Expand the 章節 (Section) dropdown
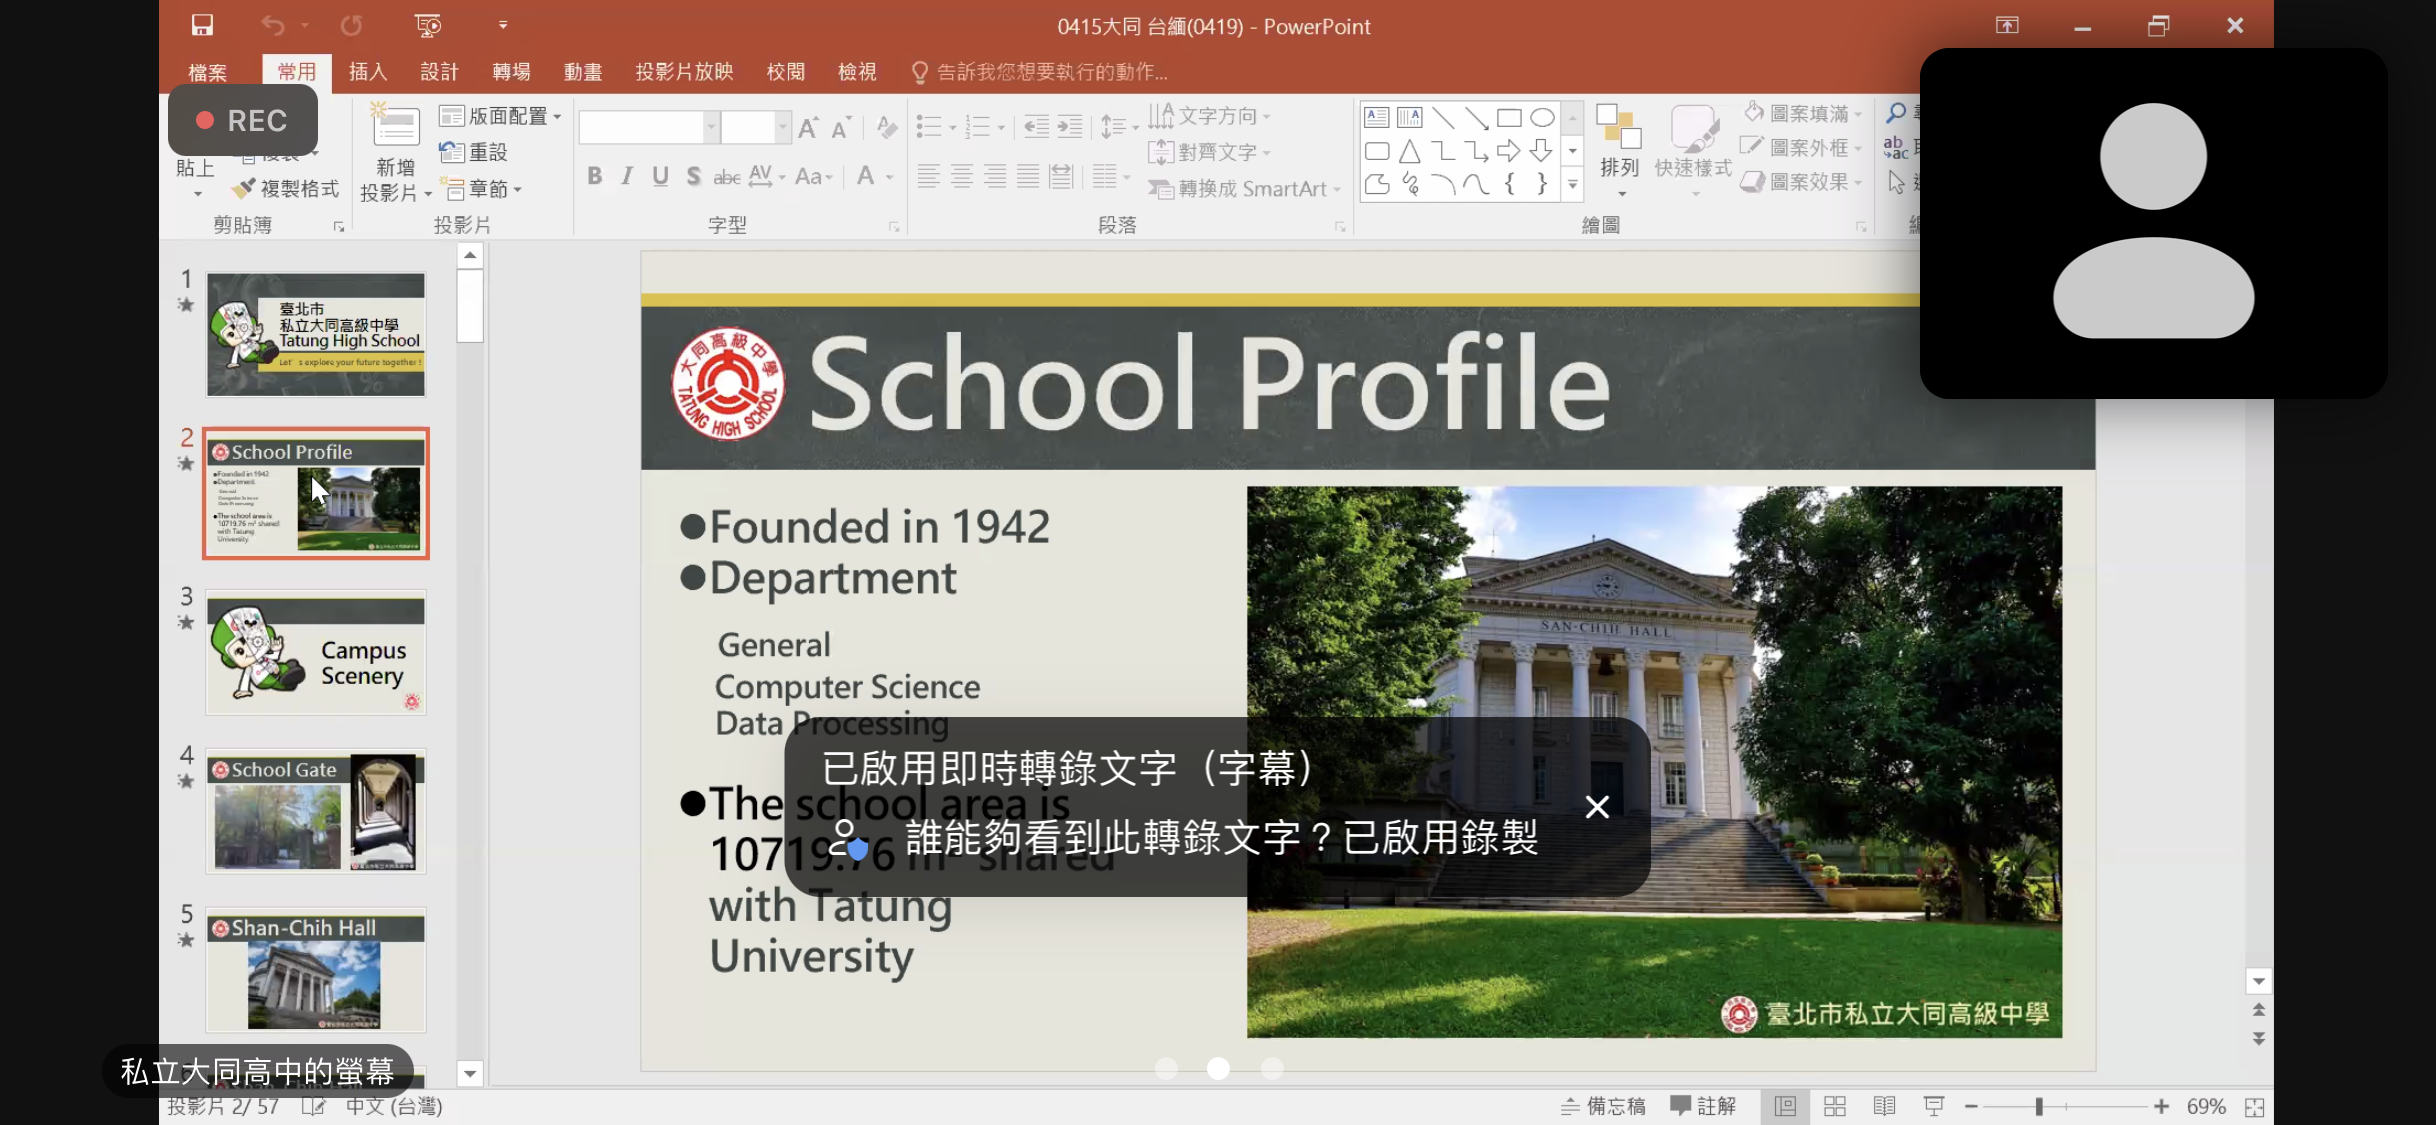The image size is (2436, 1125). pos(482,189)
